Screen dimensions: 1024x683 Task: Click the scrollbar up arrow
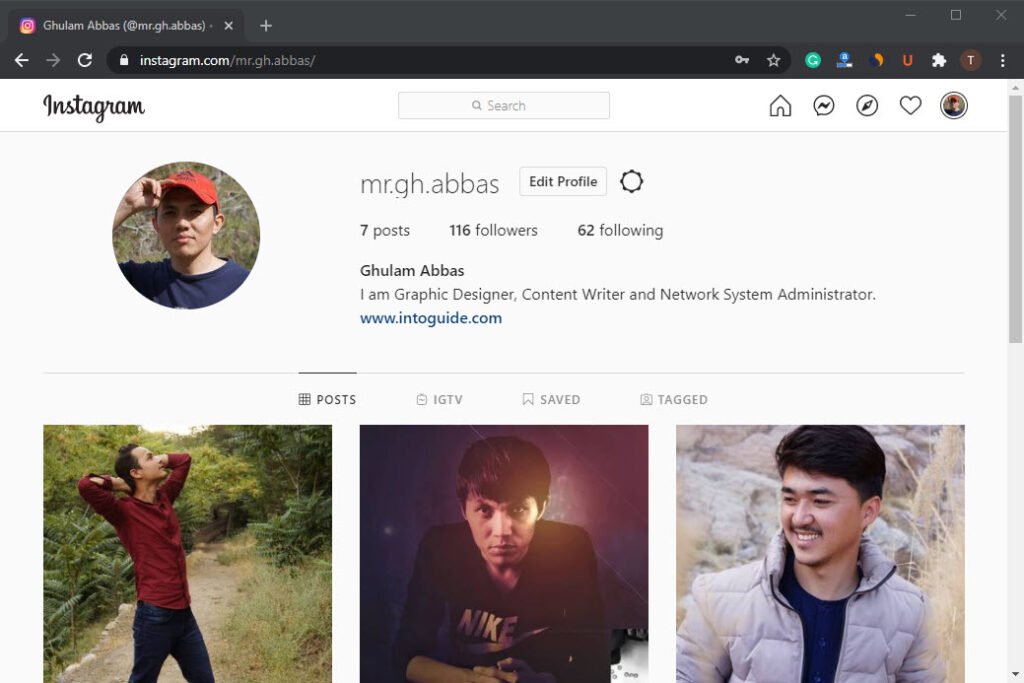[1016, 87]
